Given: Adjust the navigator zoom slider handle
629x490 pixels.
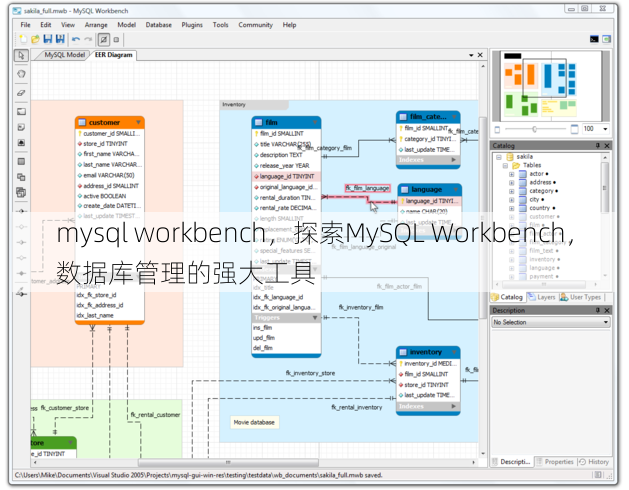Looking at the screenshot, I should (535, 129).
